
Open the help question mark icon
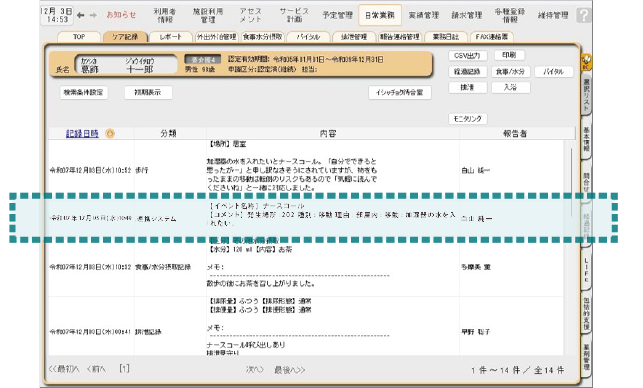coord(583,15)
